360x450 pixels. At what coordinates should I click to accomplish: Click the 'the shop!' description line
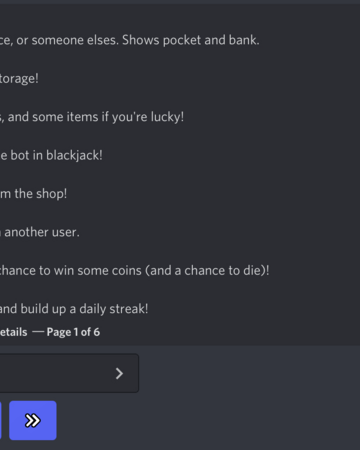(41, 194)
